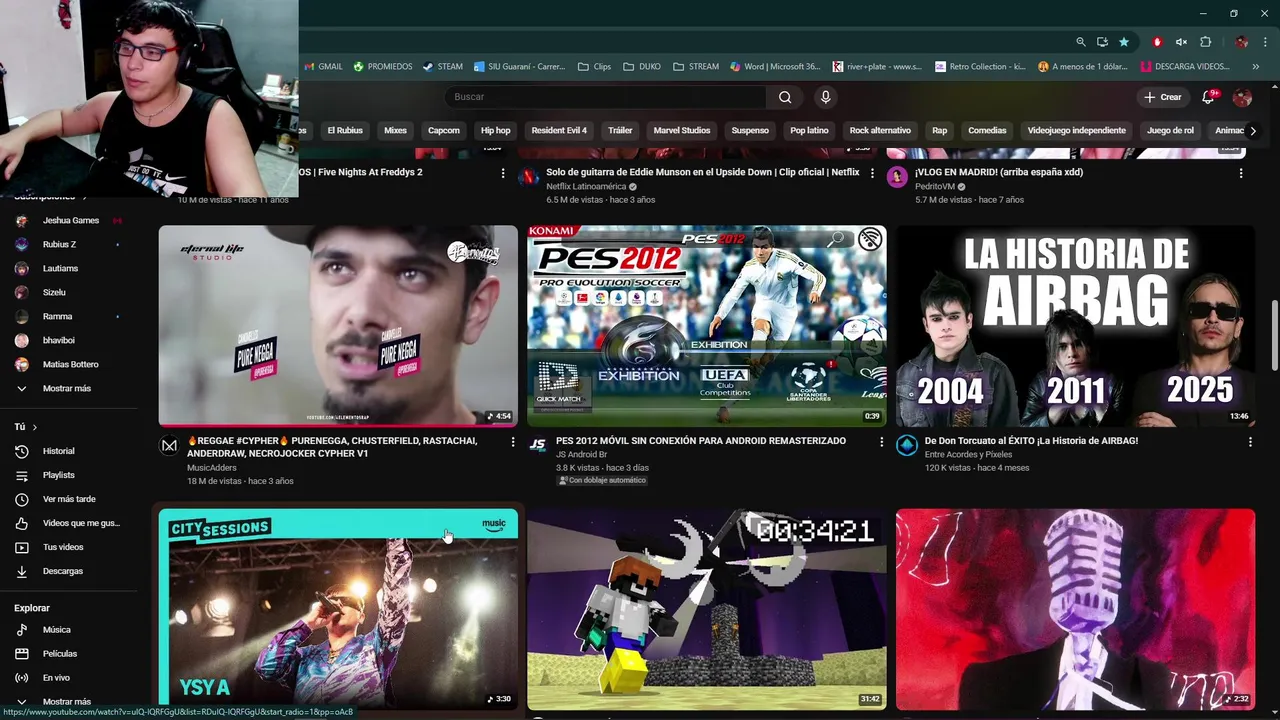Click the Crear button
Viewport: 1280px width, 720px height.
1163,97
